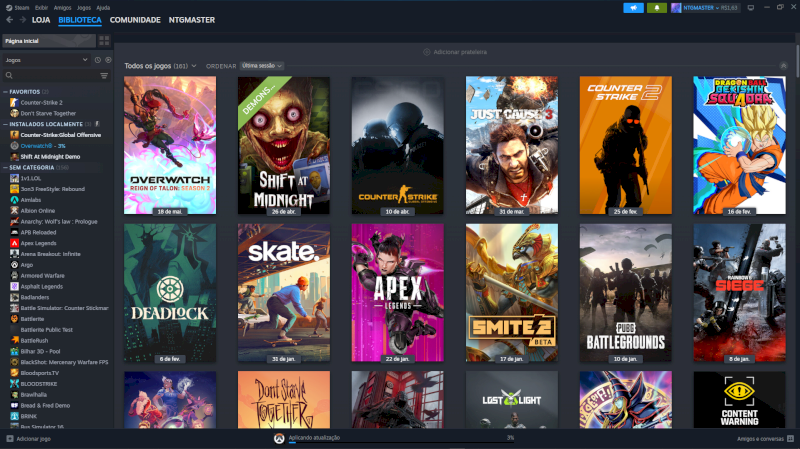The height and width of the screenshot is (449, 800).
Task: Go to the LOJA tab
Action: [x=41, y=20]
